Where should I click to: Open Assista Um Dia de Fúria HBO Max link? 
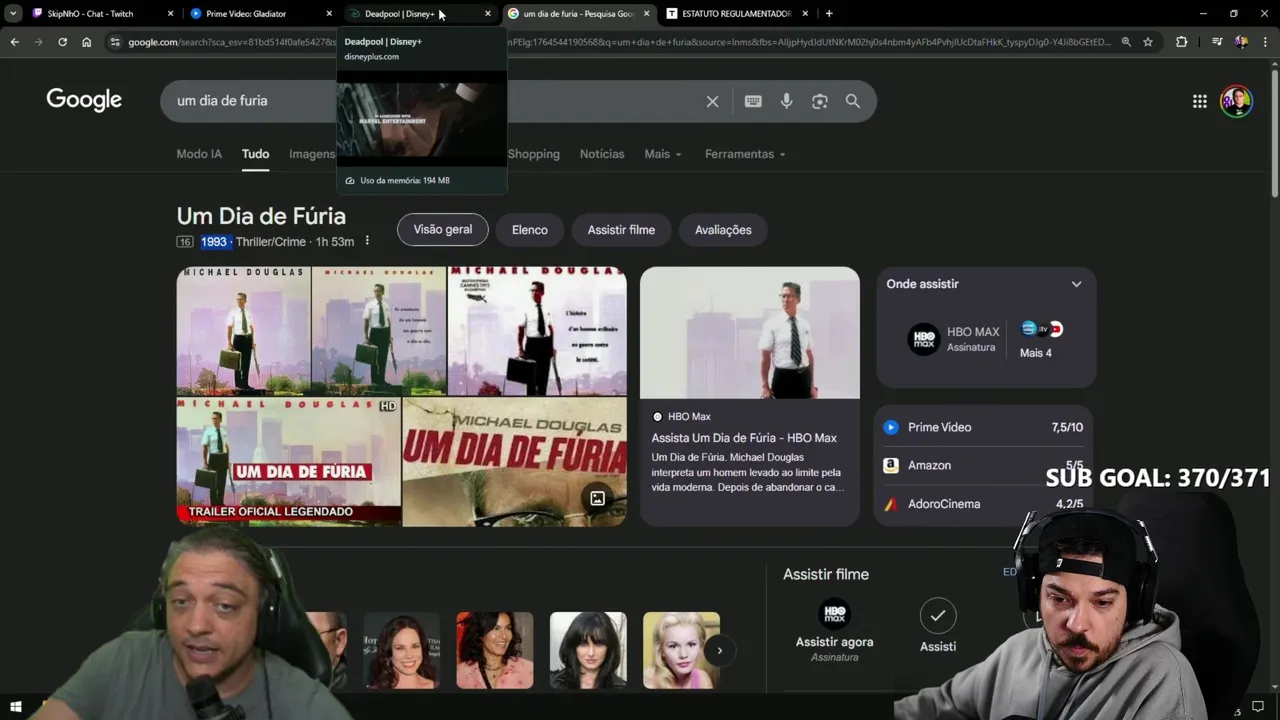pyautogui.click(x=744, y=438)
